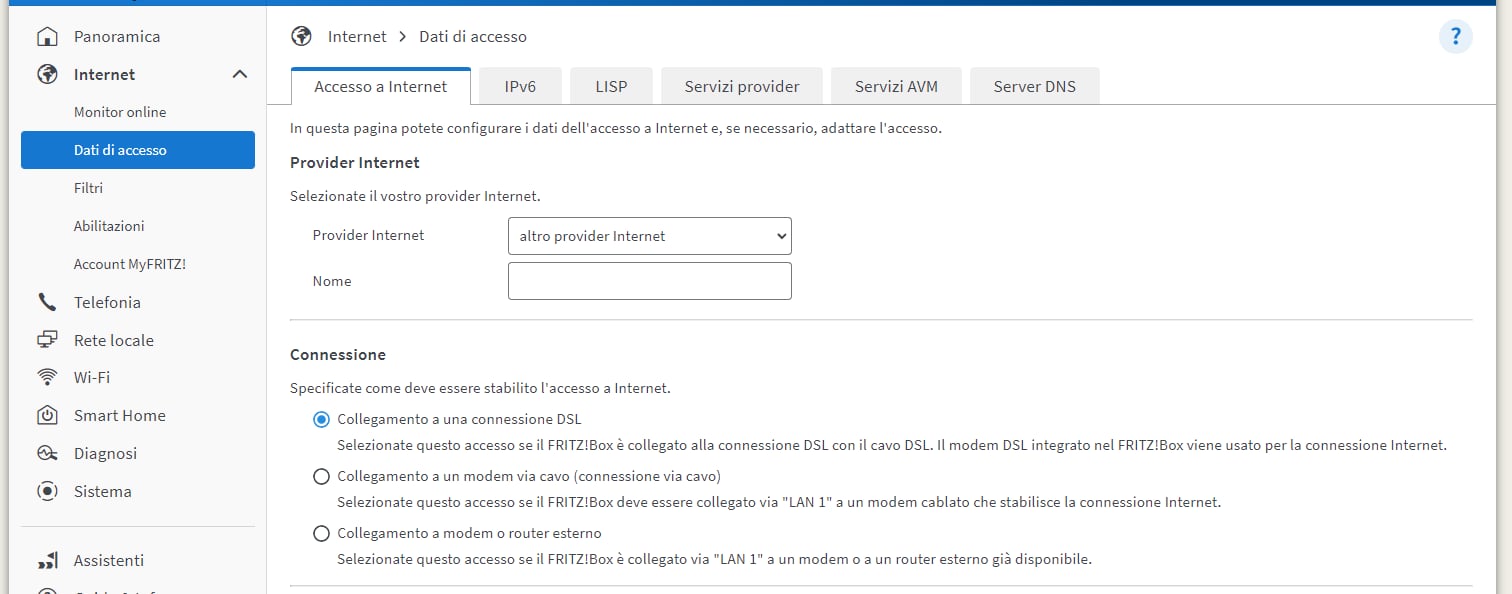Screen dimensions: 1512x594
Task: Open the Servizi provider tab
Action: click(742, 86)
